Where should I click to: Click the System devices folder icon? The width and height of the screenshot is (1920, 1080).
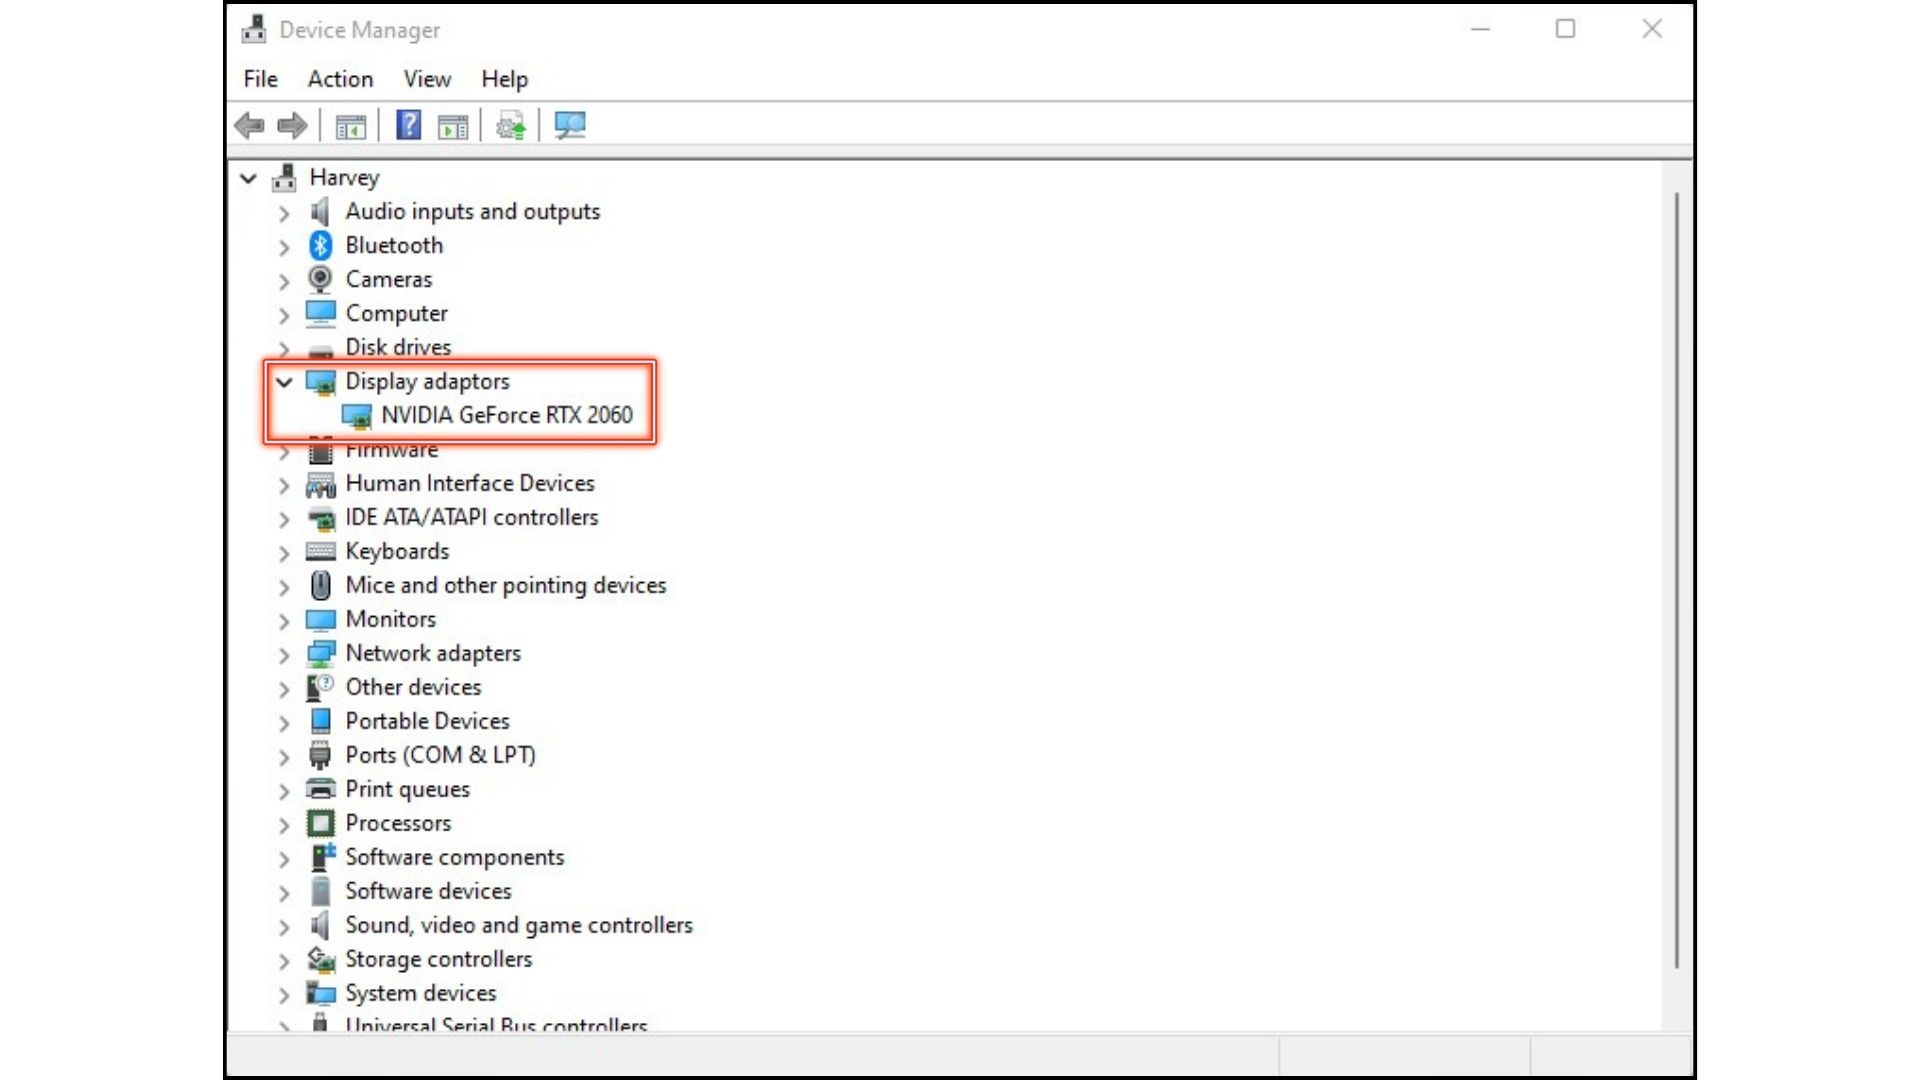[x=320, y=993]
